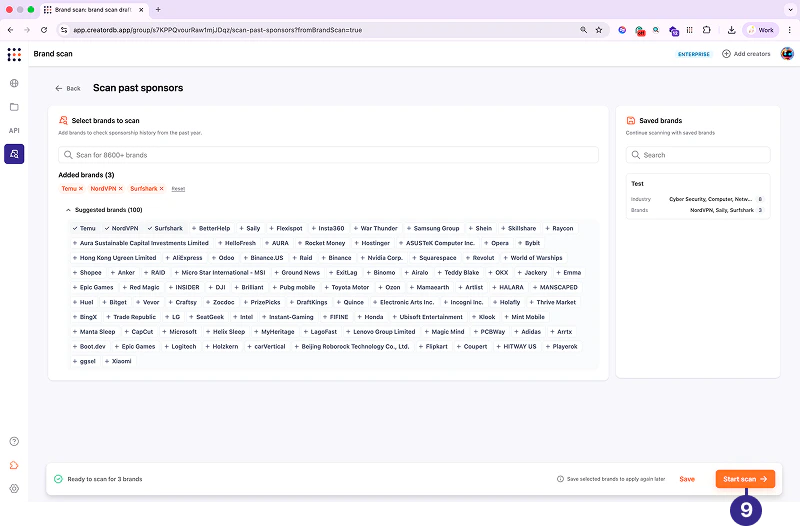Add DraftKings suggested brand
The image size is (800, 526).
point(309,302)
